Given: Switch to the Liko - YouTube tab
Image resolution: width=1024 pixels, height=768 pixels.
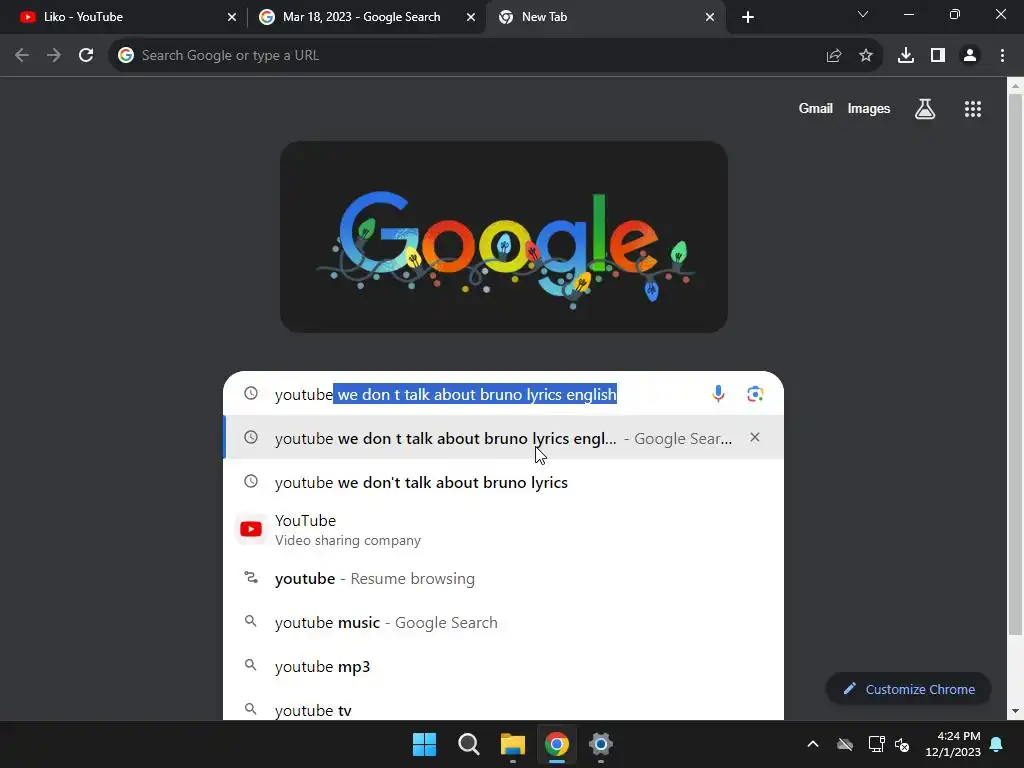Looking at the screenshot, I should [x=124, y=17].
